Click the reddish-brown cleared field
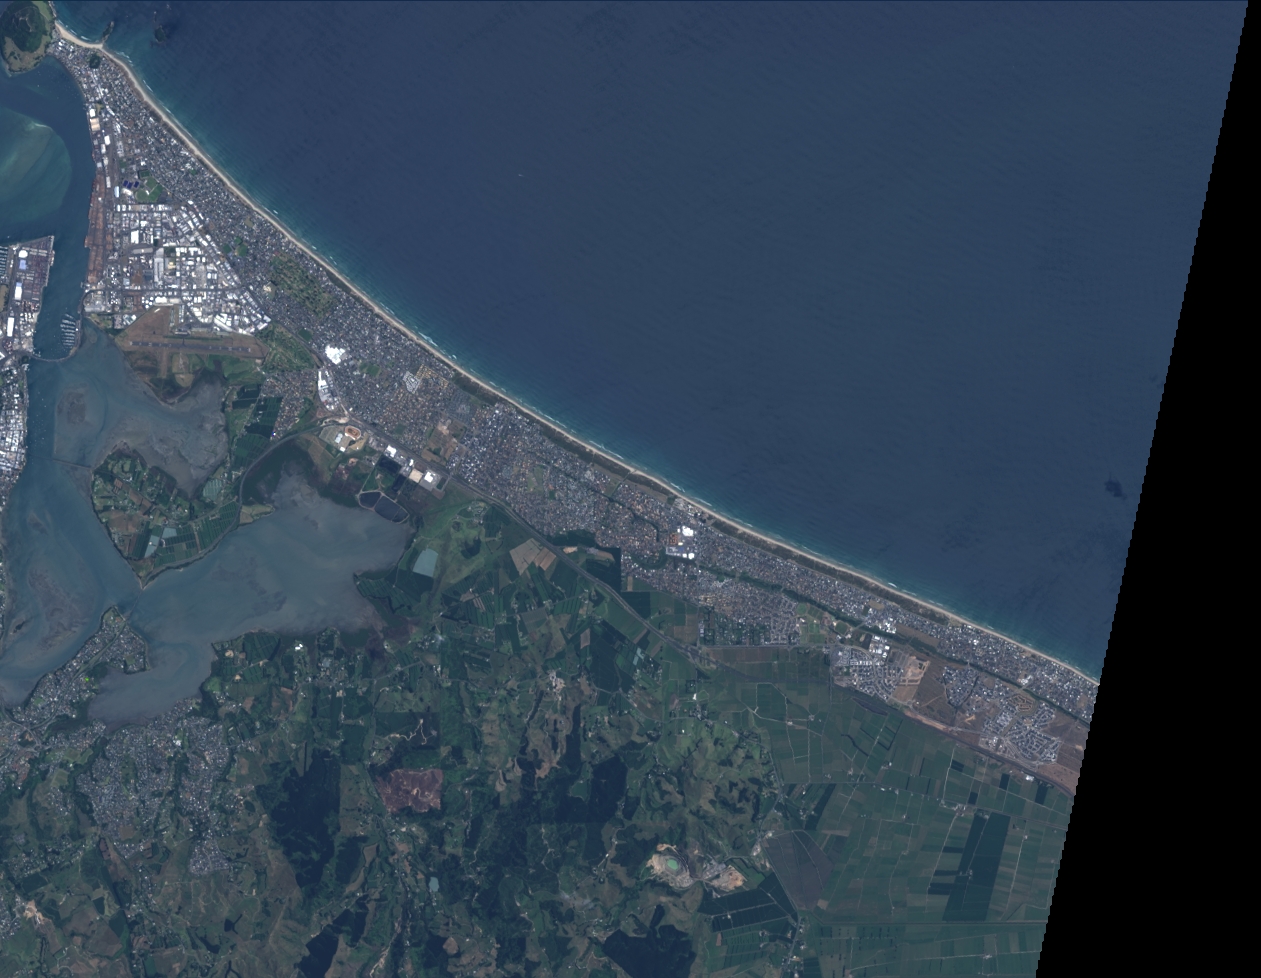This screenshot has height=978, width=1261. (411, 789)
